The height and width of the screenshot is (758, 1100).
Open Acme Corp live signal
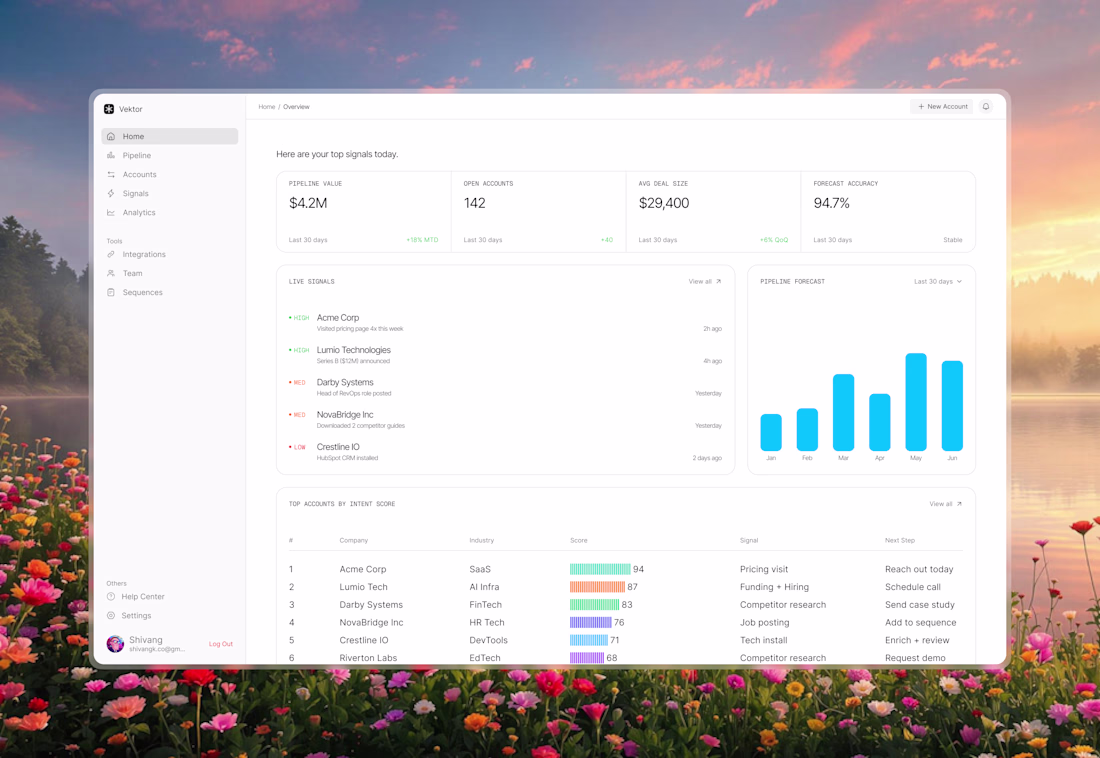[505, 322]
